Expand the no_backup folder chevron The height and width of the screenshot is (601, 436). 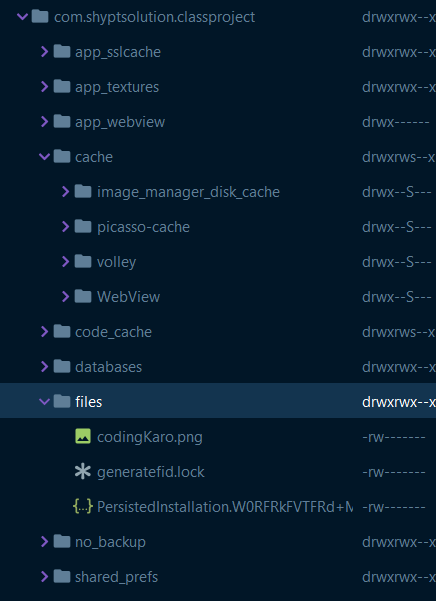click(44, 542)
